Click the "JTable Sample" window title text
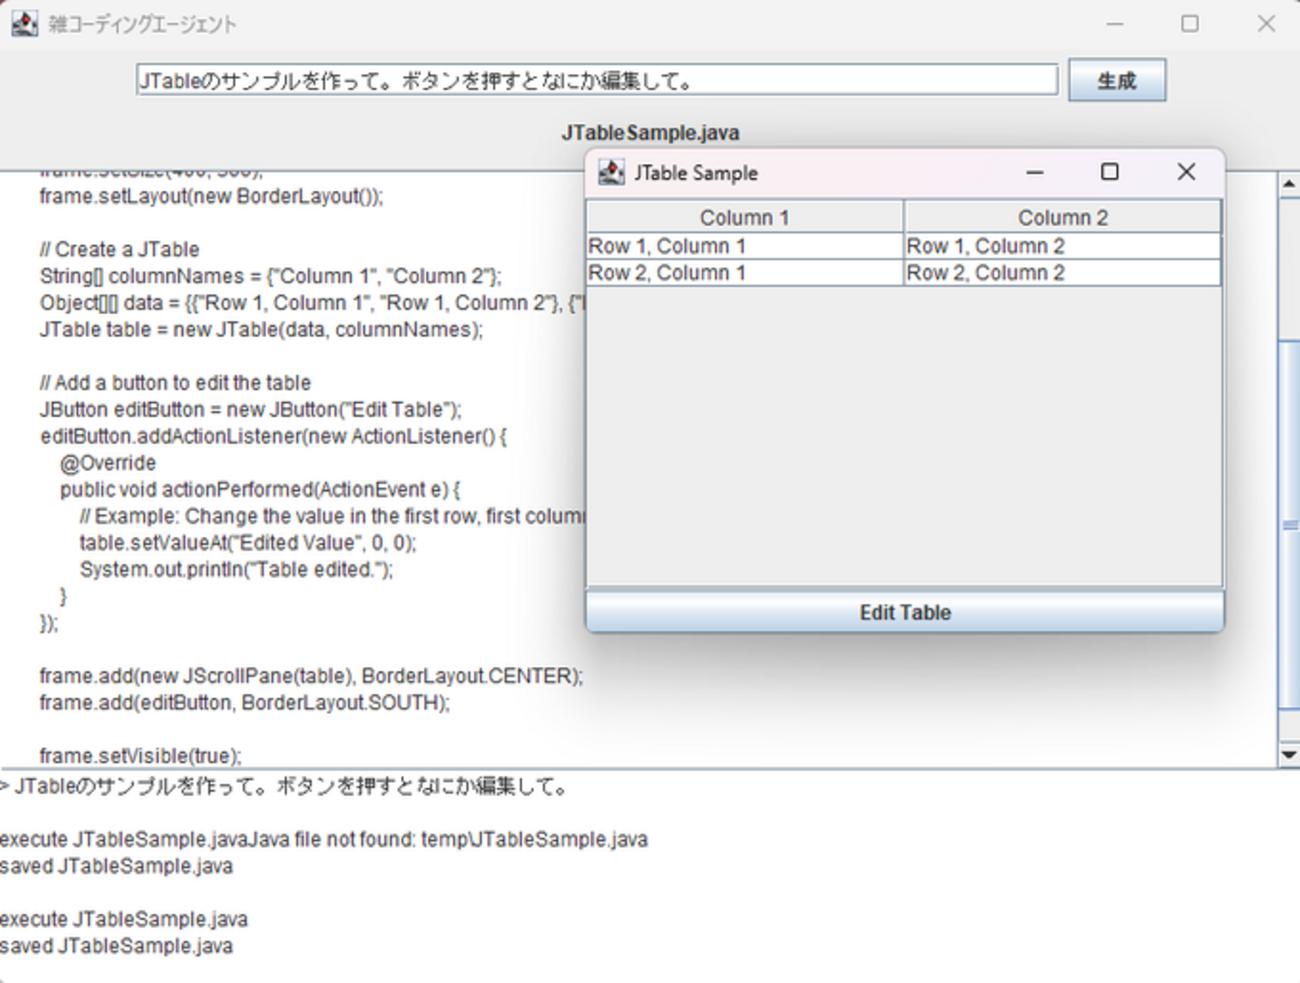Screen dimensions: 1300x983 pos(696,173)
